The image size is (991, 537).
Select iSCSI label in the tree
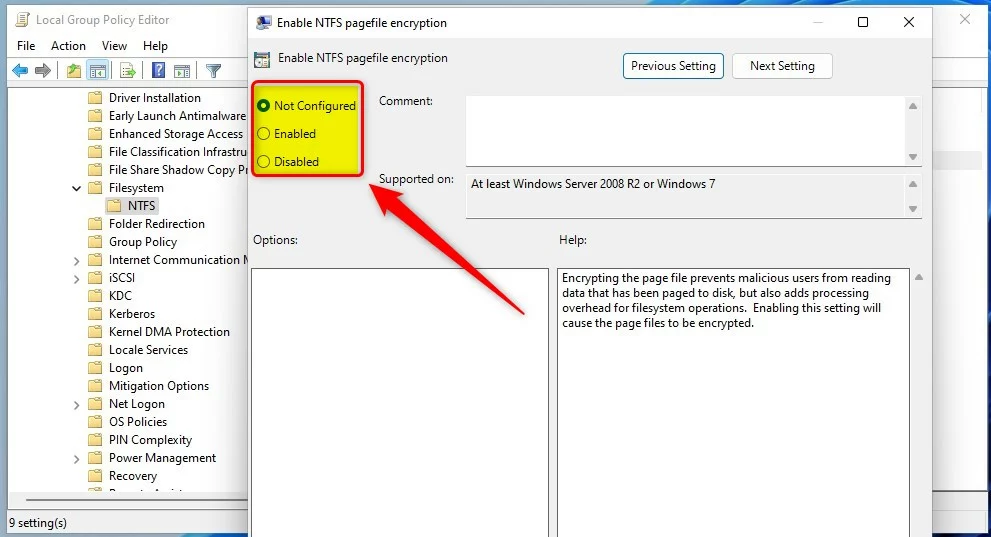tap(122, 278)
